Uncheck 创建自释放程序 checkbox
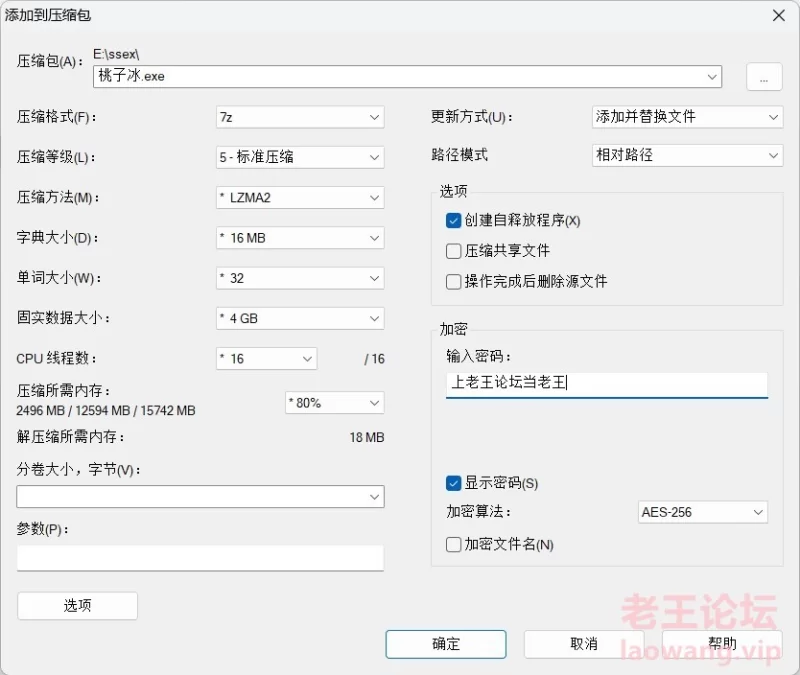Screen dimensions: 800x675 point(453,220)
